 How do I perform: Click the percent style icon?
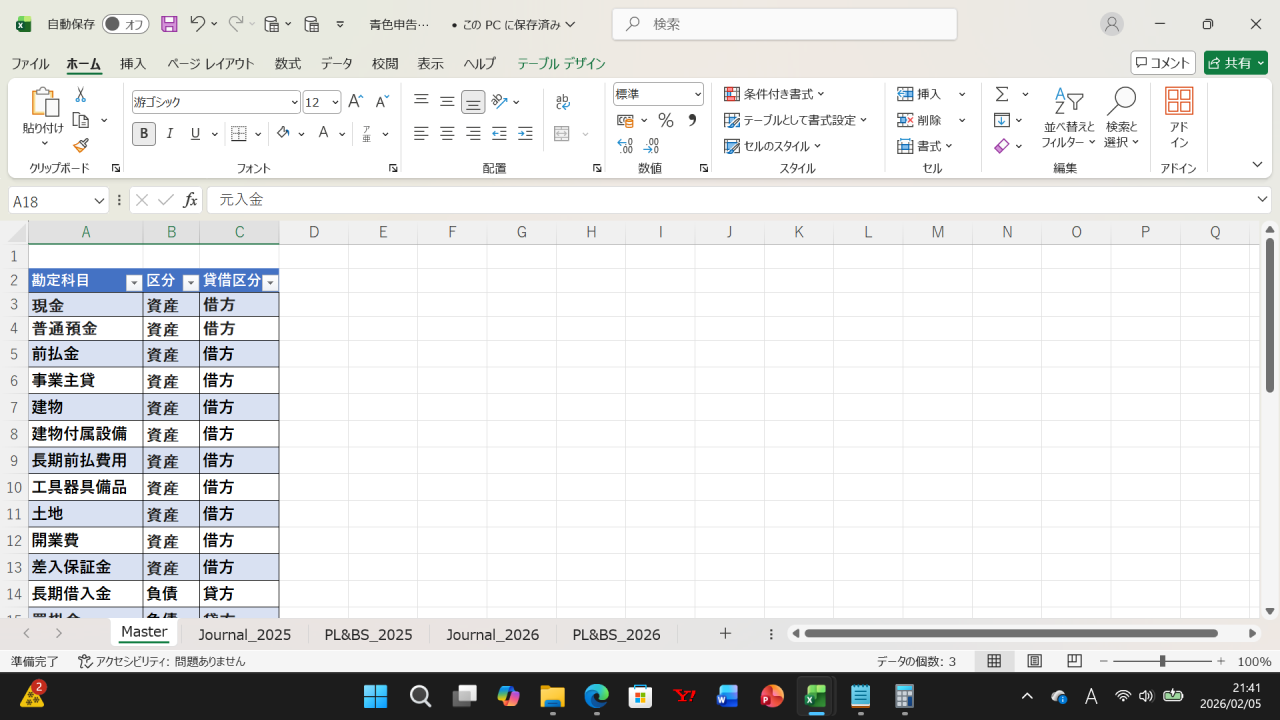[x=665, y=120]
